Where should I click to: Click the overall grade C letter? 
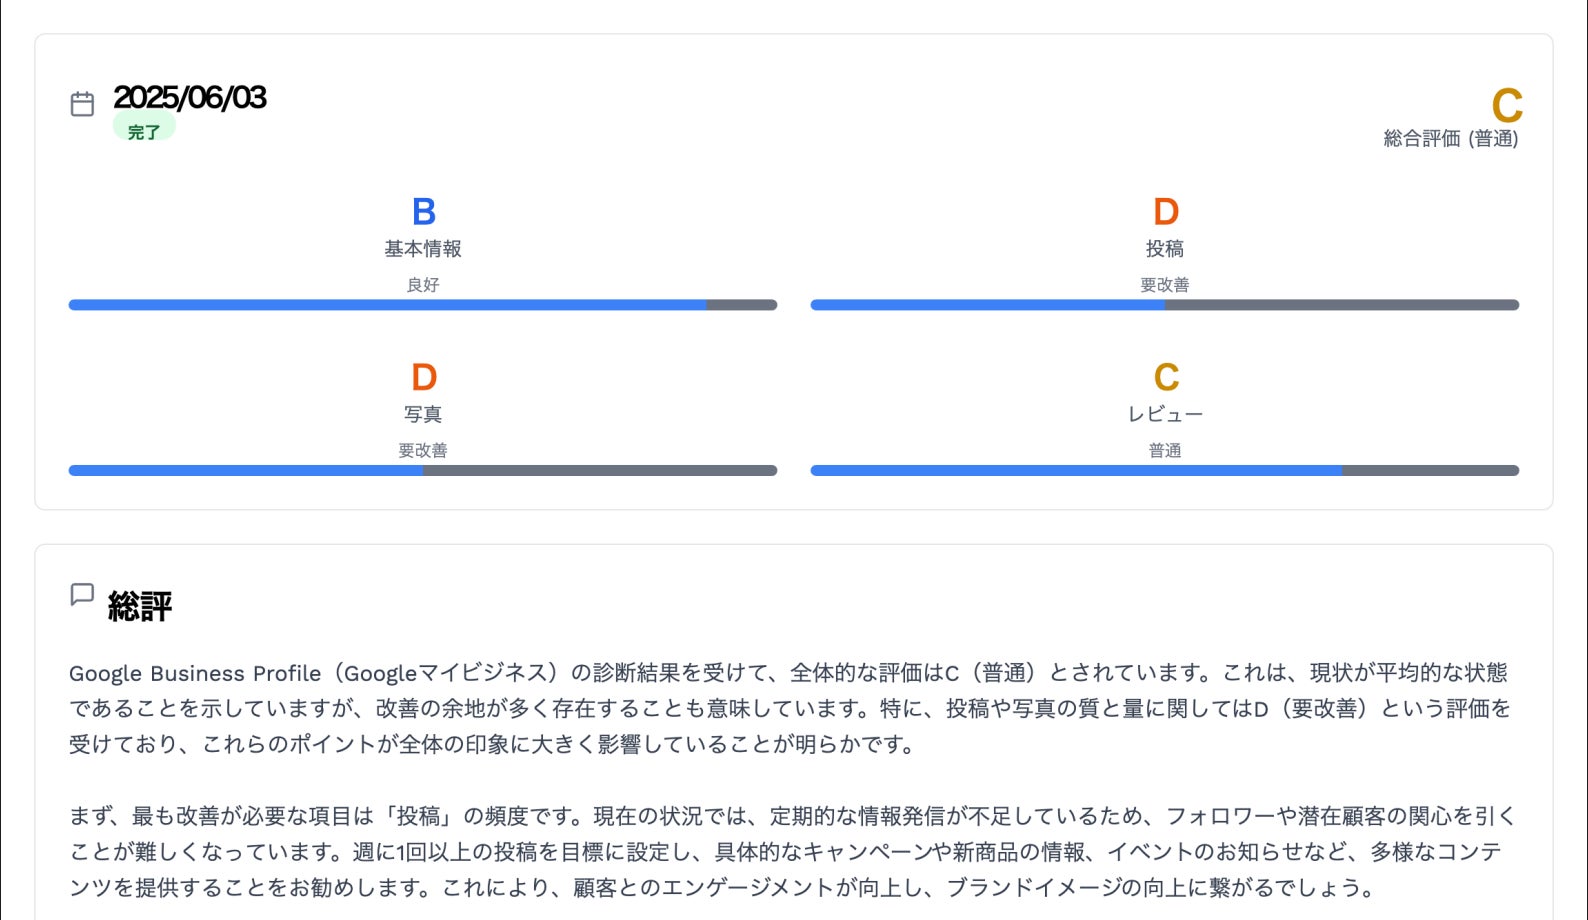pyautogui.click(x=1506, y=106)
